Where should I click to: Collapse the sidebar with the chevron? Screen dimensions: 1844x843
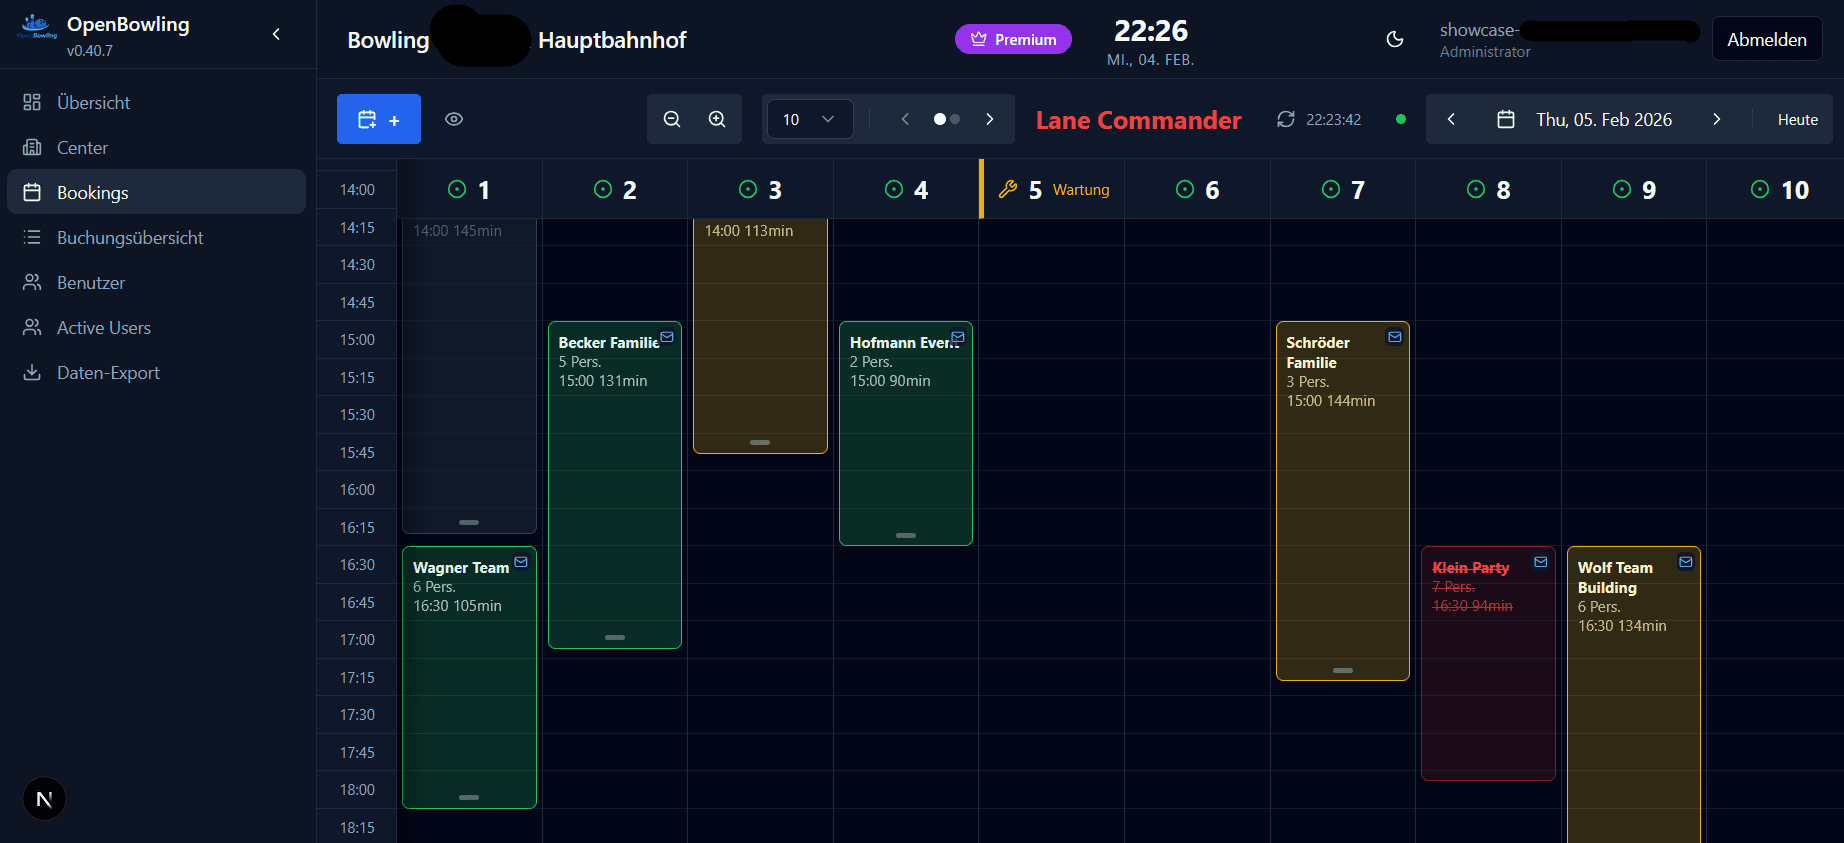point(276,34)
